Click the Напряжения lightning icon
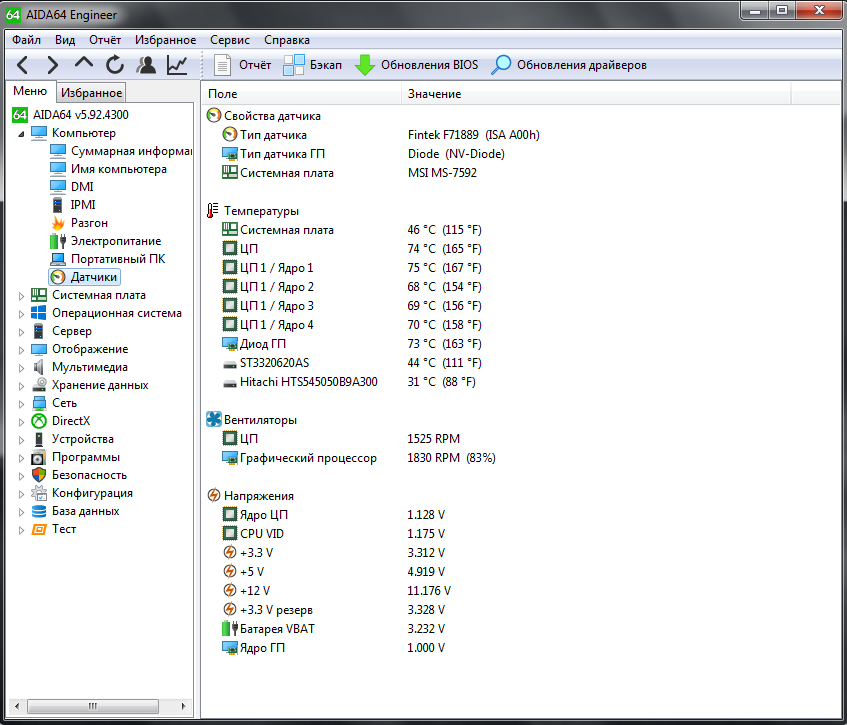The width and height of the screenshot is (847, 725). coord(214,495)
